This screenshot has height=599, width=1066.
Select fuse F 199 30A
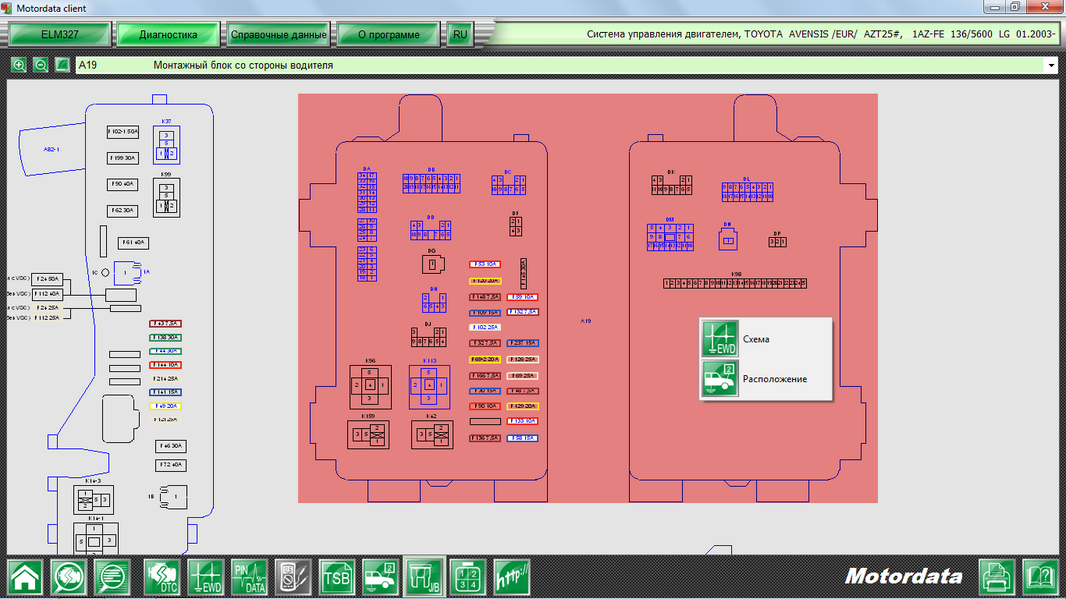point(123,158)
